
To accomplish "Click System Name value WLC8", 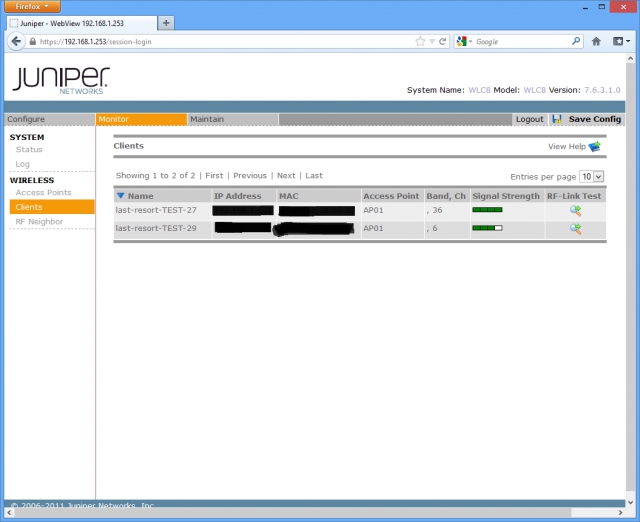I will pos(479,90).
